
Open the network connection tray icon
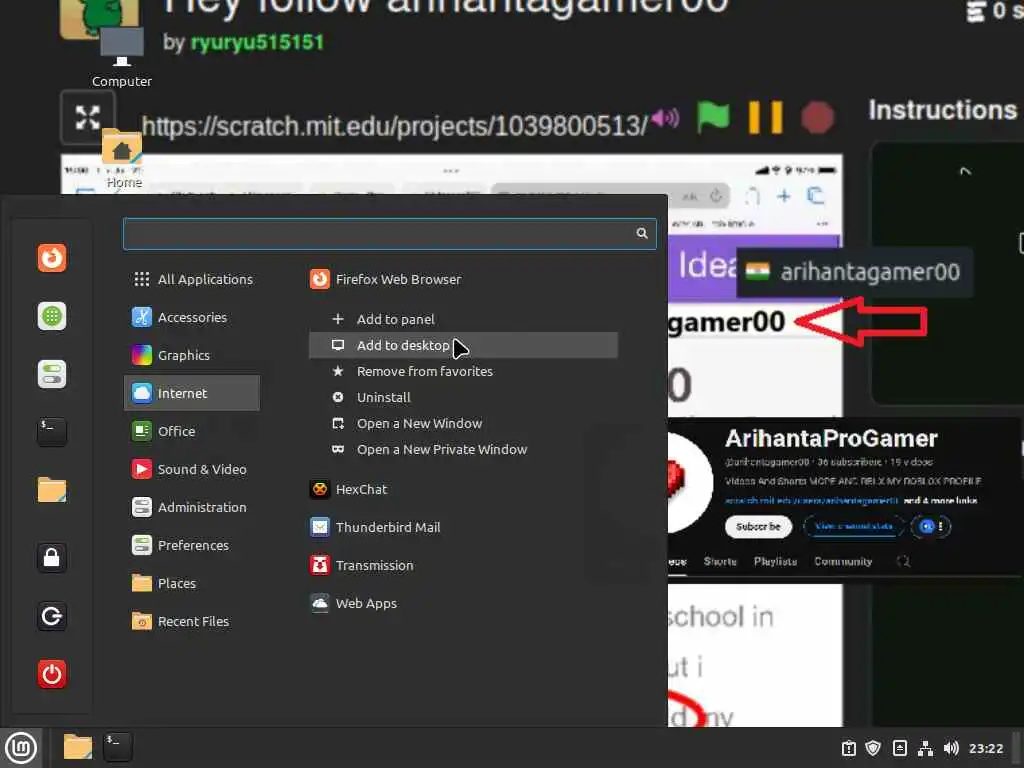pyautogui.click(x=925, y=748)
